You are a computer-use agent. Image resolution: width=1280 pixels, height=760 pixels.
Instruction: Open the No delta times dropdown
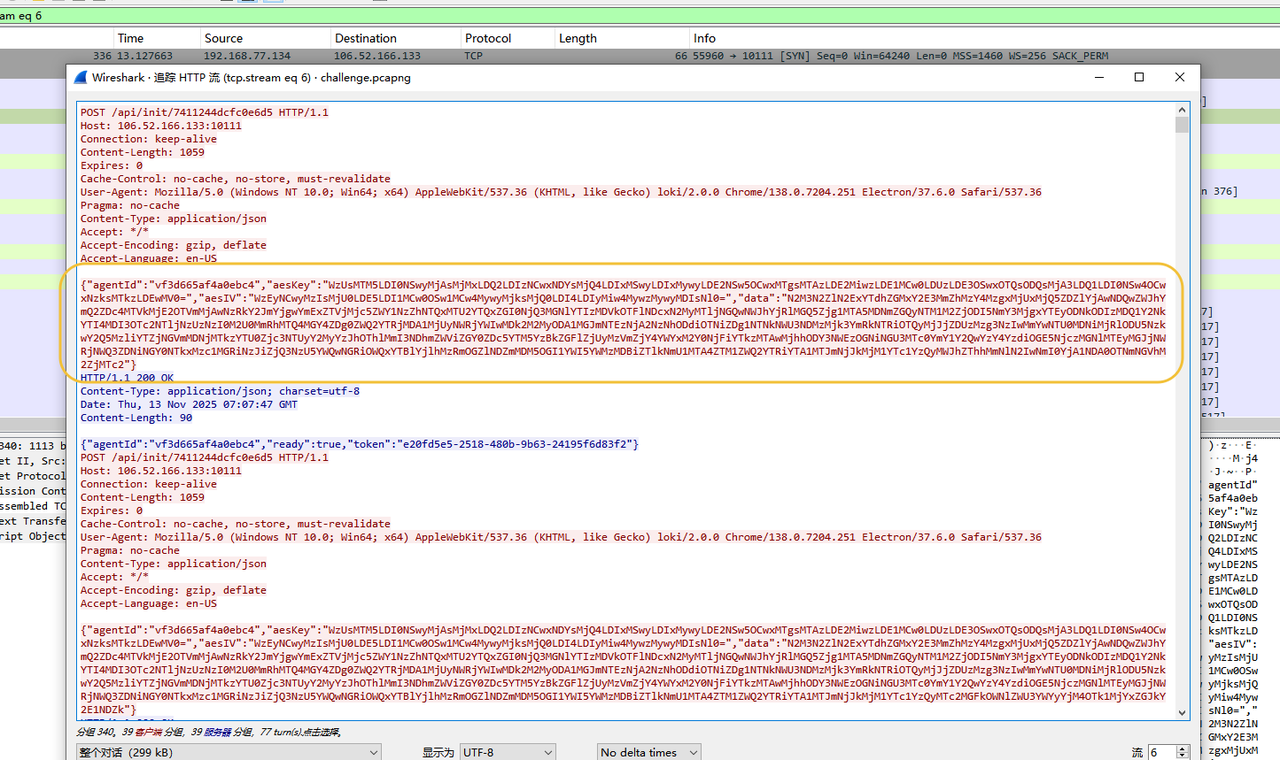tap(648, 752)
